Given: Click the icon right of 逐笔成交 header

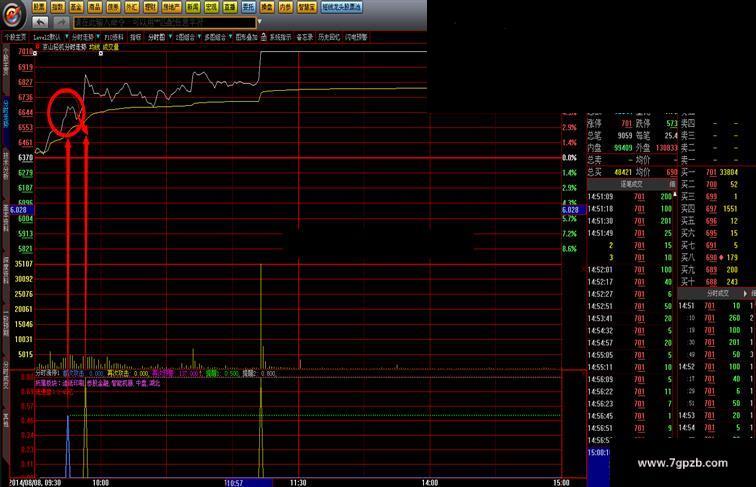Looking at the screenshot, I should [x=672, y=184].
